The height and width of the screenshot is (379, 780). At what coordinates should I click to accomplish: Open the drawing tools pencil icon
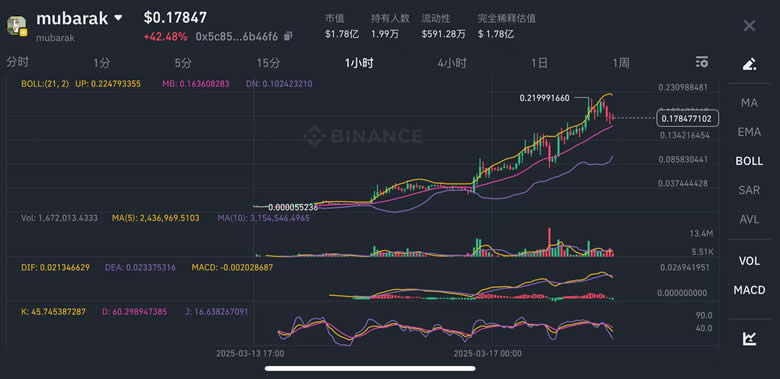[749, 64]
